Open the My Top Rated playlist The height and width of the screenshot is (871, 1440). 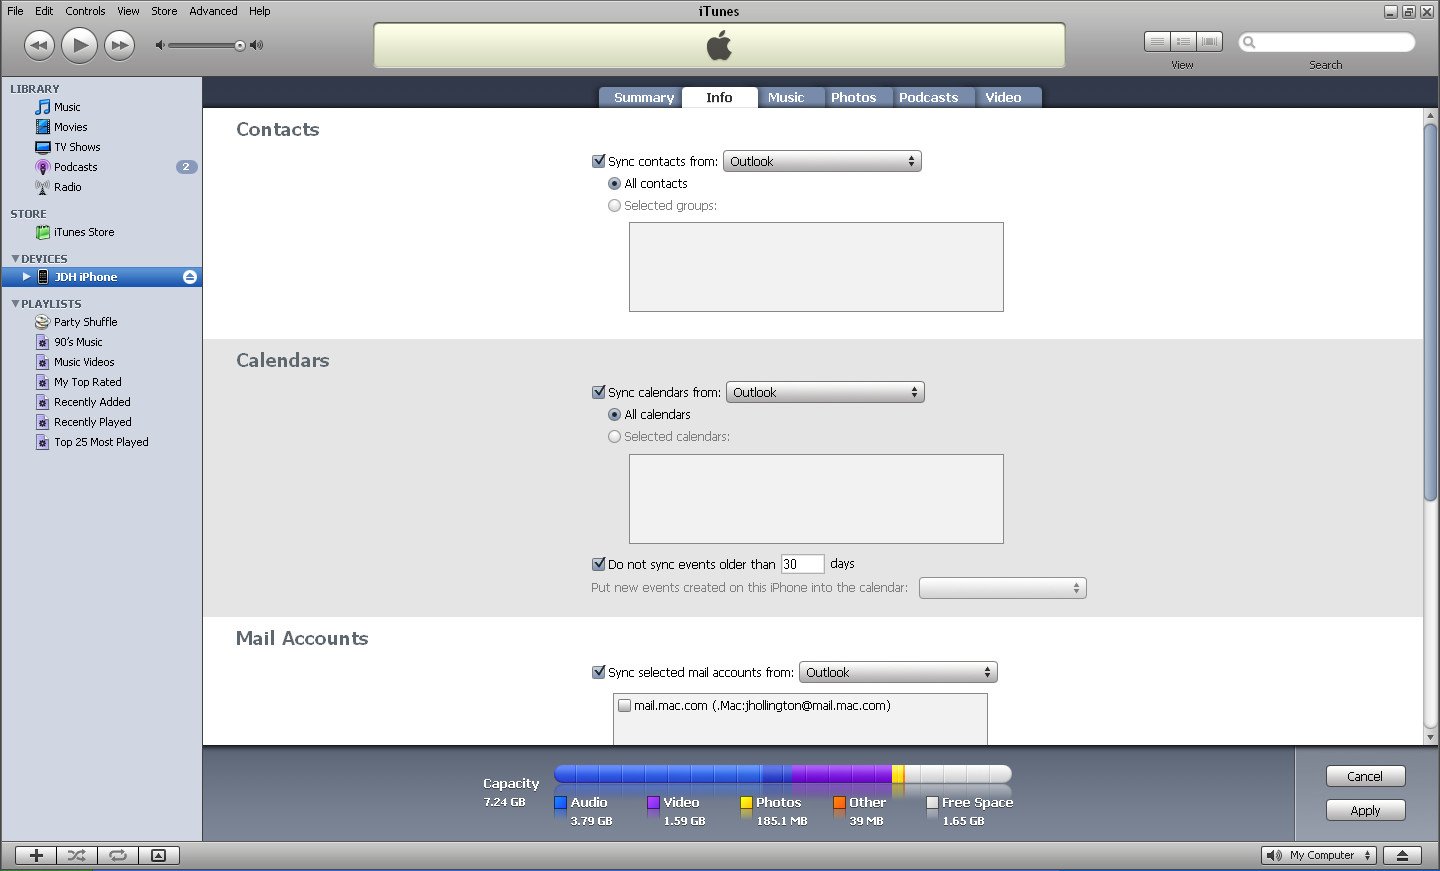[87, 382]
